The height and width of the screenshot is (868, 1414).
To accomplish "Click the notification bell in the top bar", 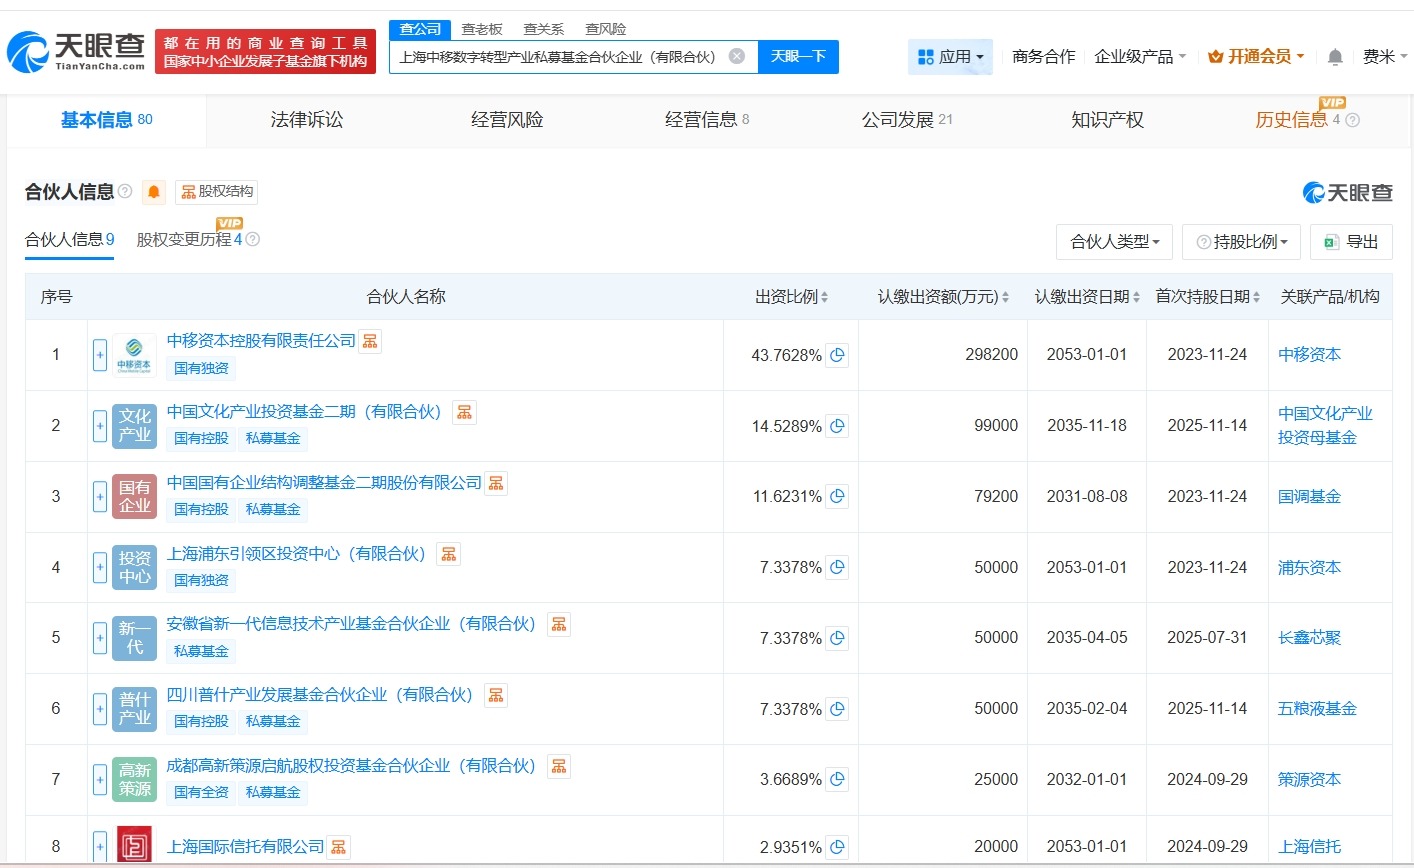I will [1334, 57].
